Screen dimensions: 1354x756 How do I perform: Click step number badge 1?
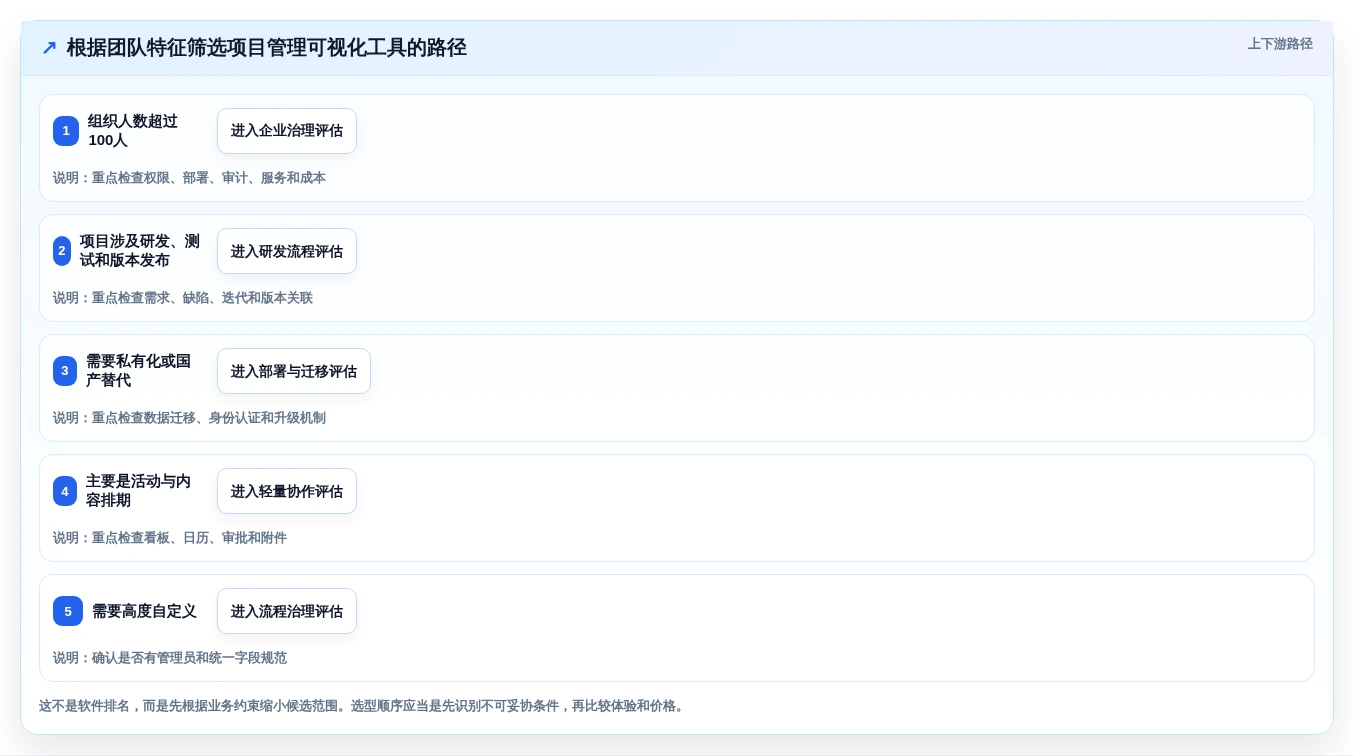point(66,131)
